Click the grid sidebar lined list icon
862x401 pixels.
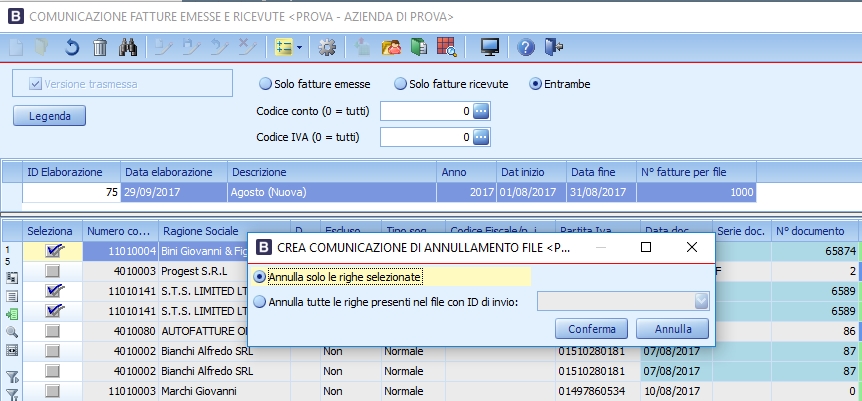pos(12,296)
